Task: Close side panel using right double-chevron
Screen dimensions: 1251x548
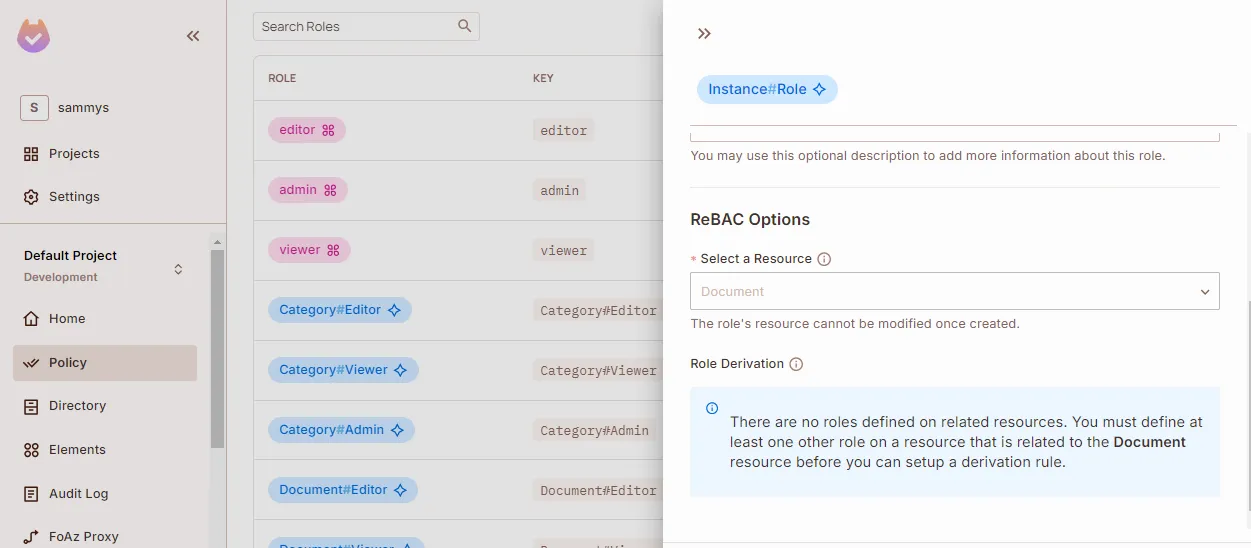Action: (x=704, y=34)
